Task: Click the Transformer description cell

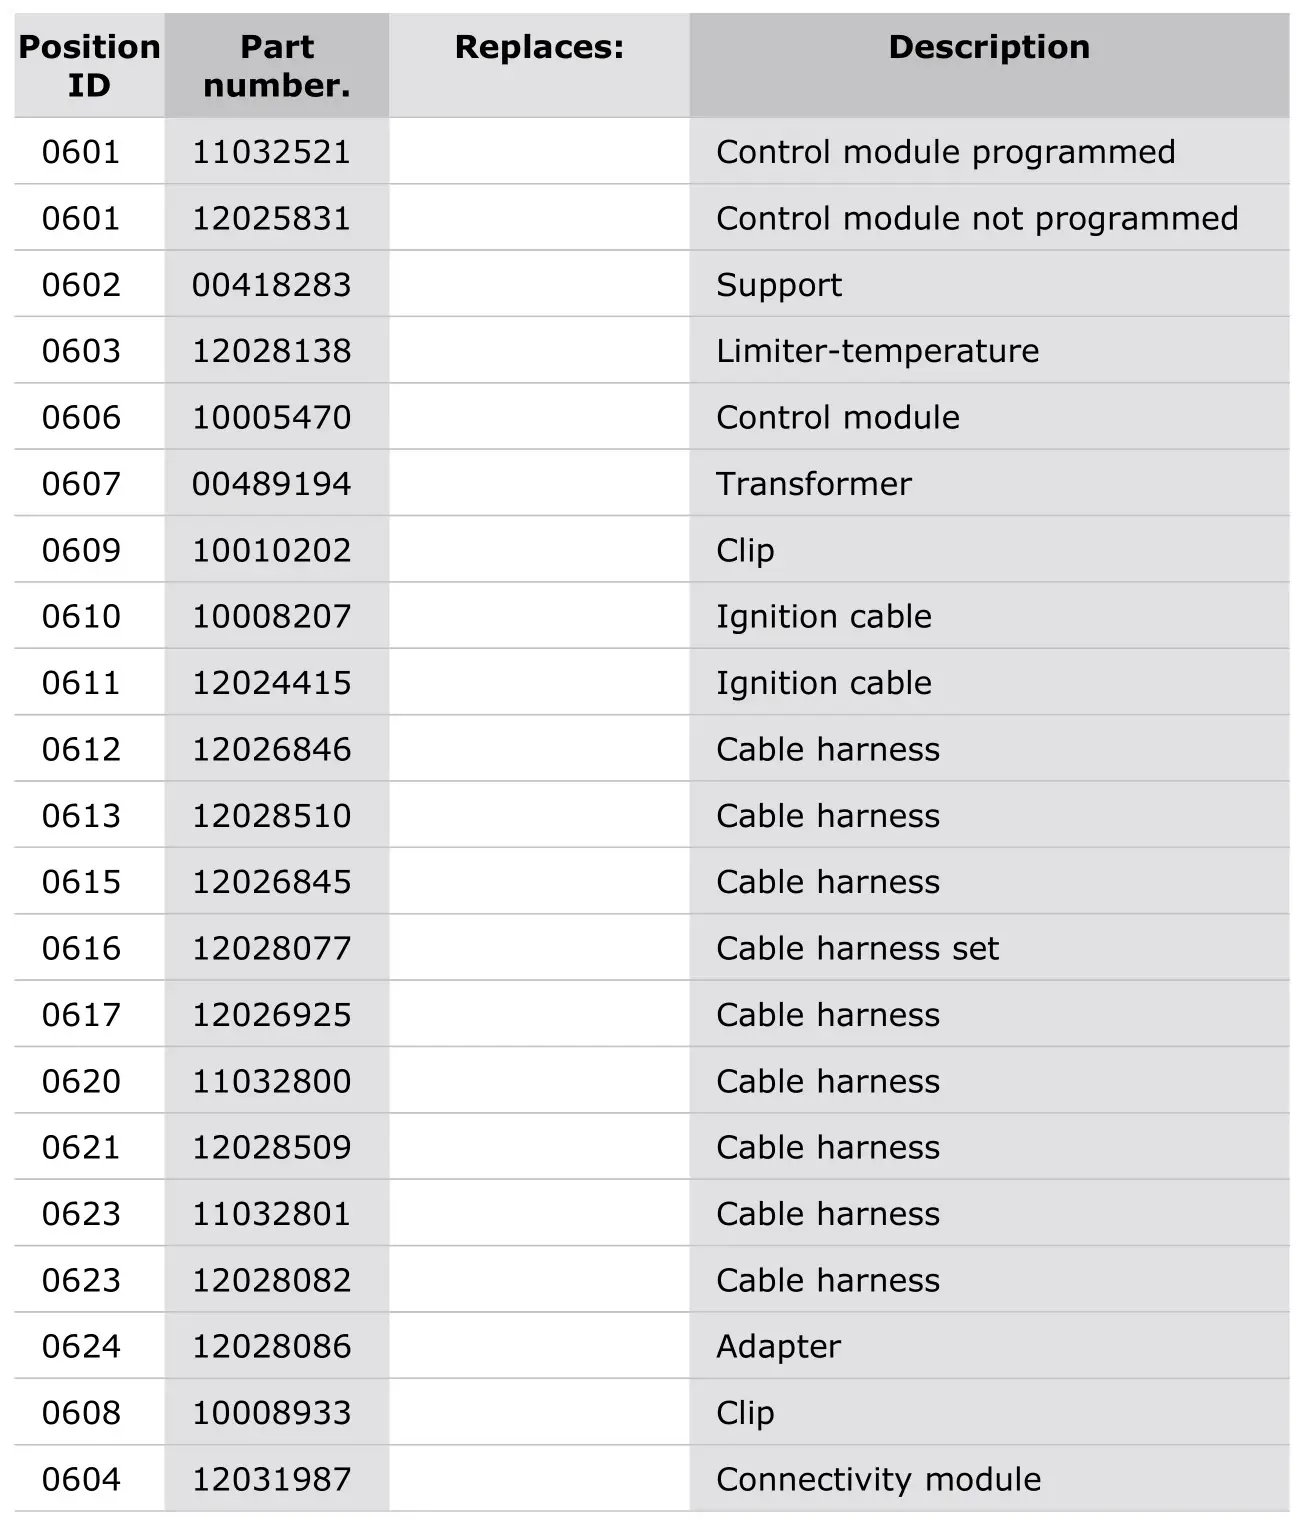Action: coord(813,484)
